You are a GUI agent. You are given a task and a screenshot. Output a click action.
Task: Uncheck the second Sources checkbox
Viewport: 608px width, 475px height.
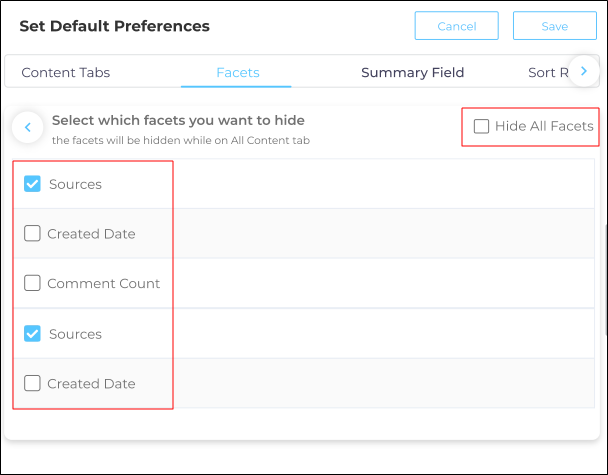(32, 333)
